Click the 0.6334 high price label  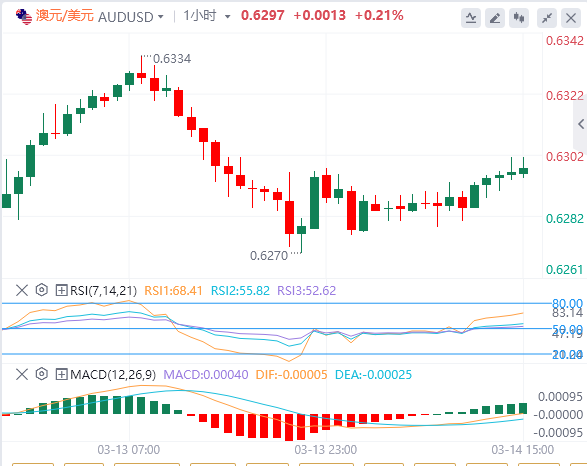coord(172,59)
